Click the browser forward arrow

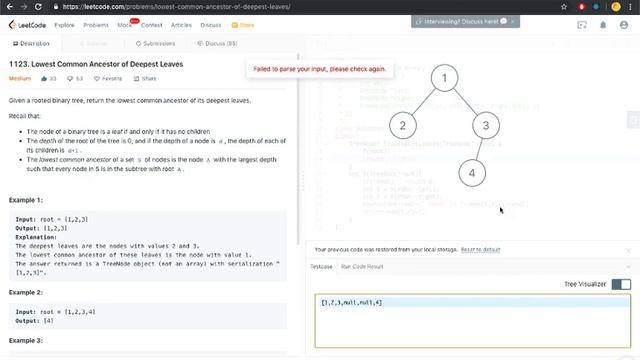click(x=24, y=7)
